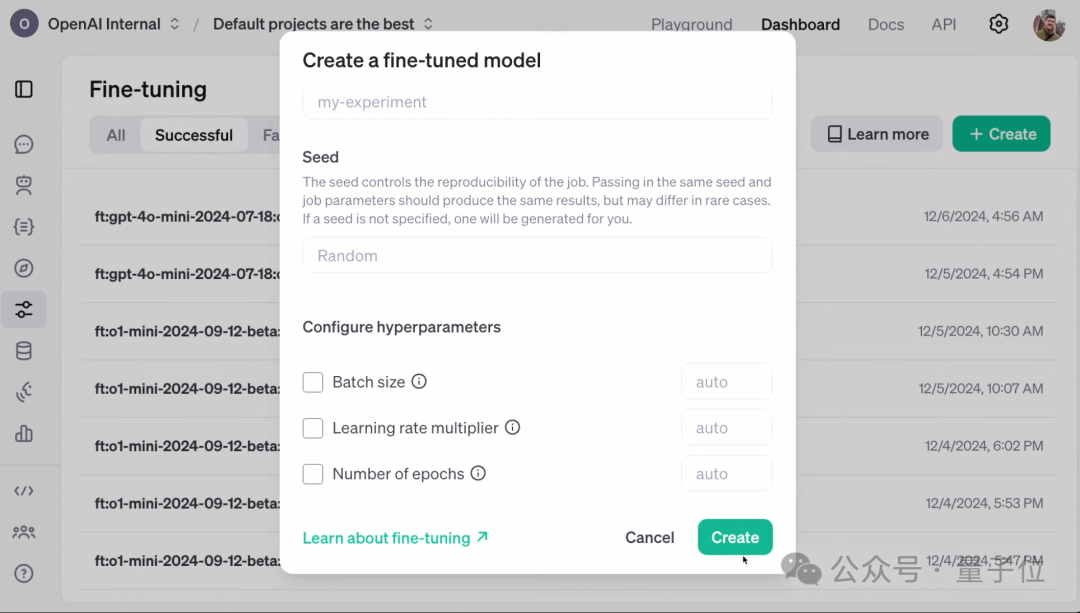Viewport: 1080px width, 613px height.
Task: Toggle the sidebar panel icon
Action: tap(23, 89)
